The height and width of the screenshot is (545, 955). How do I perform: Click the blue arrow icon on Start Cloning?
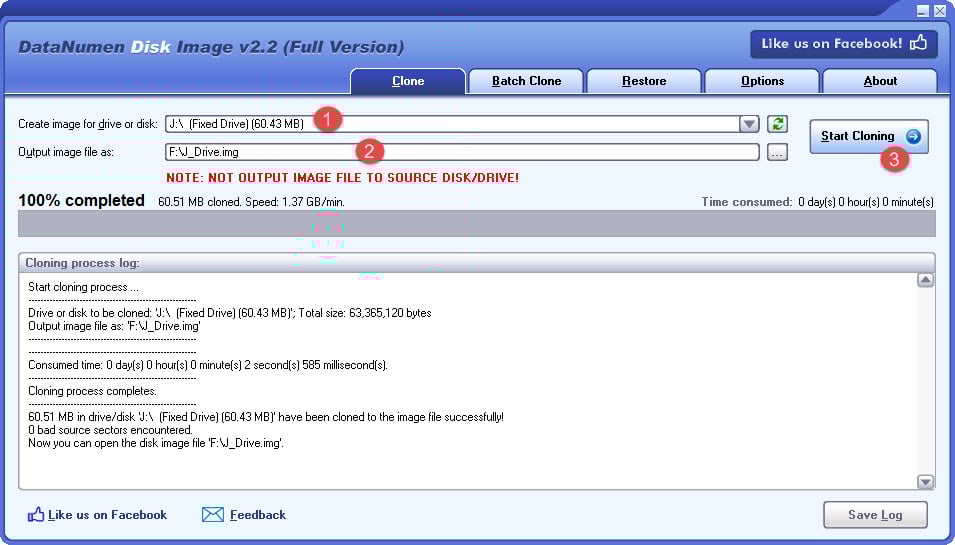click(913, 136)
